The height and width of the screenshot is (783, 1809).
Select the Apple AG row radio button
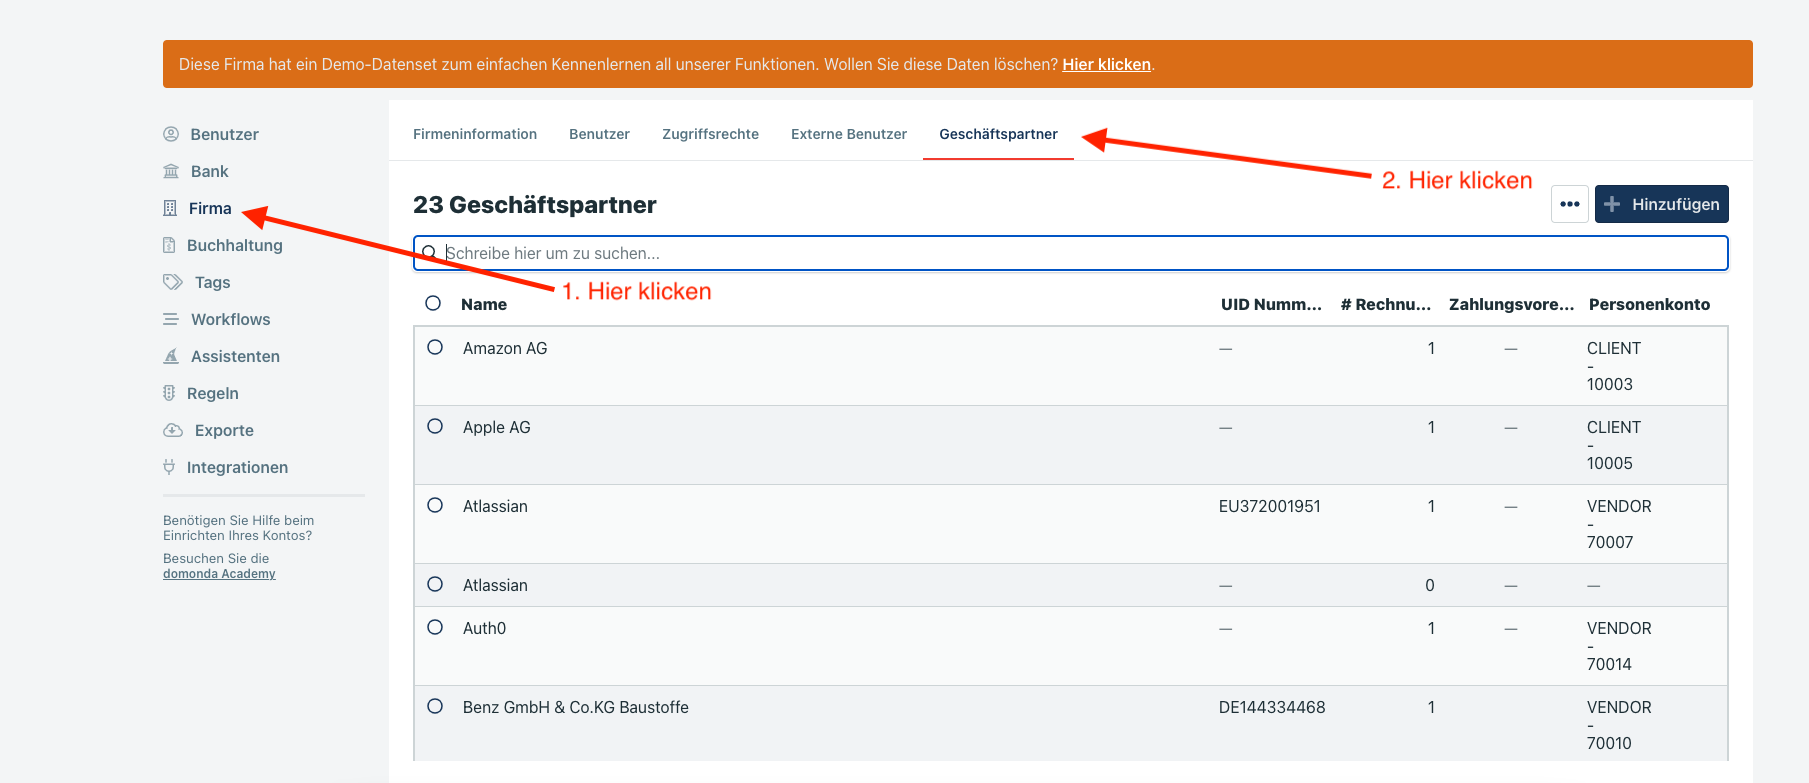[x=435, y=426]
